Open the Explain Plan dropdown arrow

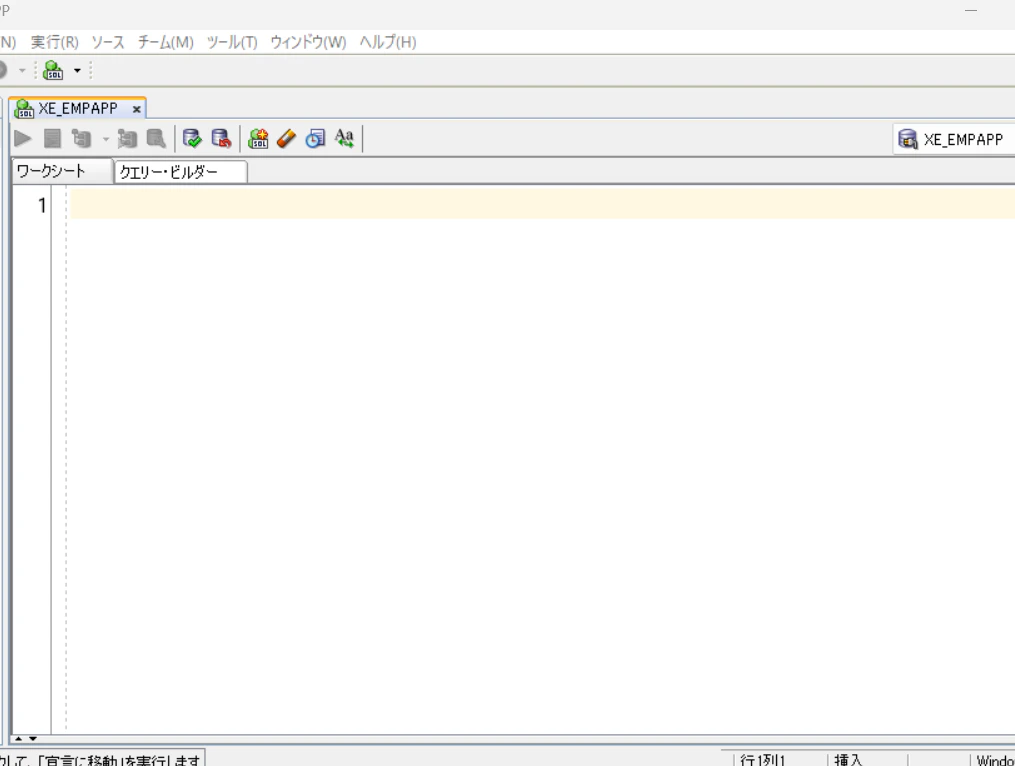pos(106,139)
